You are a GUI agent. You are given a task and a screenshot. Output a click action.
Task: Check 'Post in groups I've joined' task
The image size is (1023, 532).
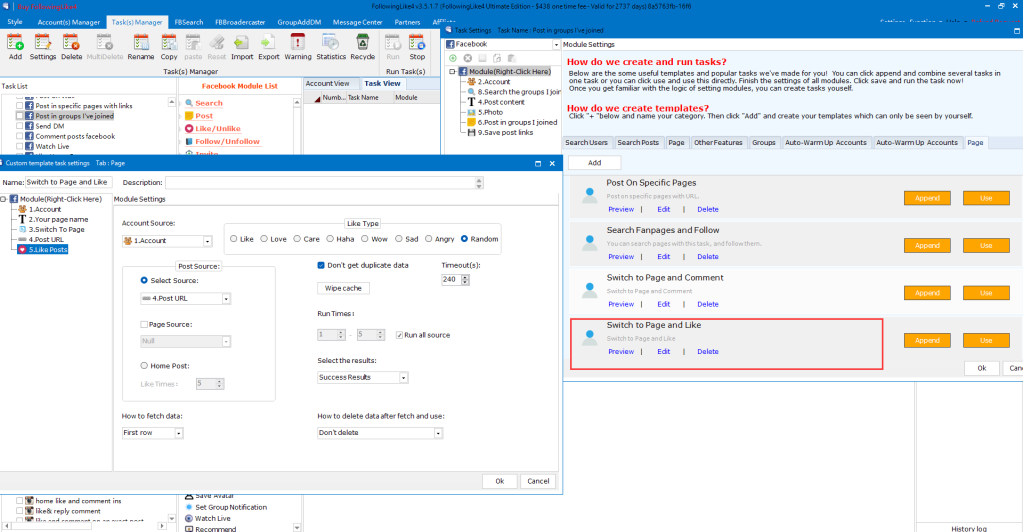pyautogui.click(x=20, y=116)
